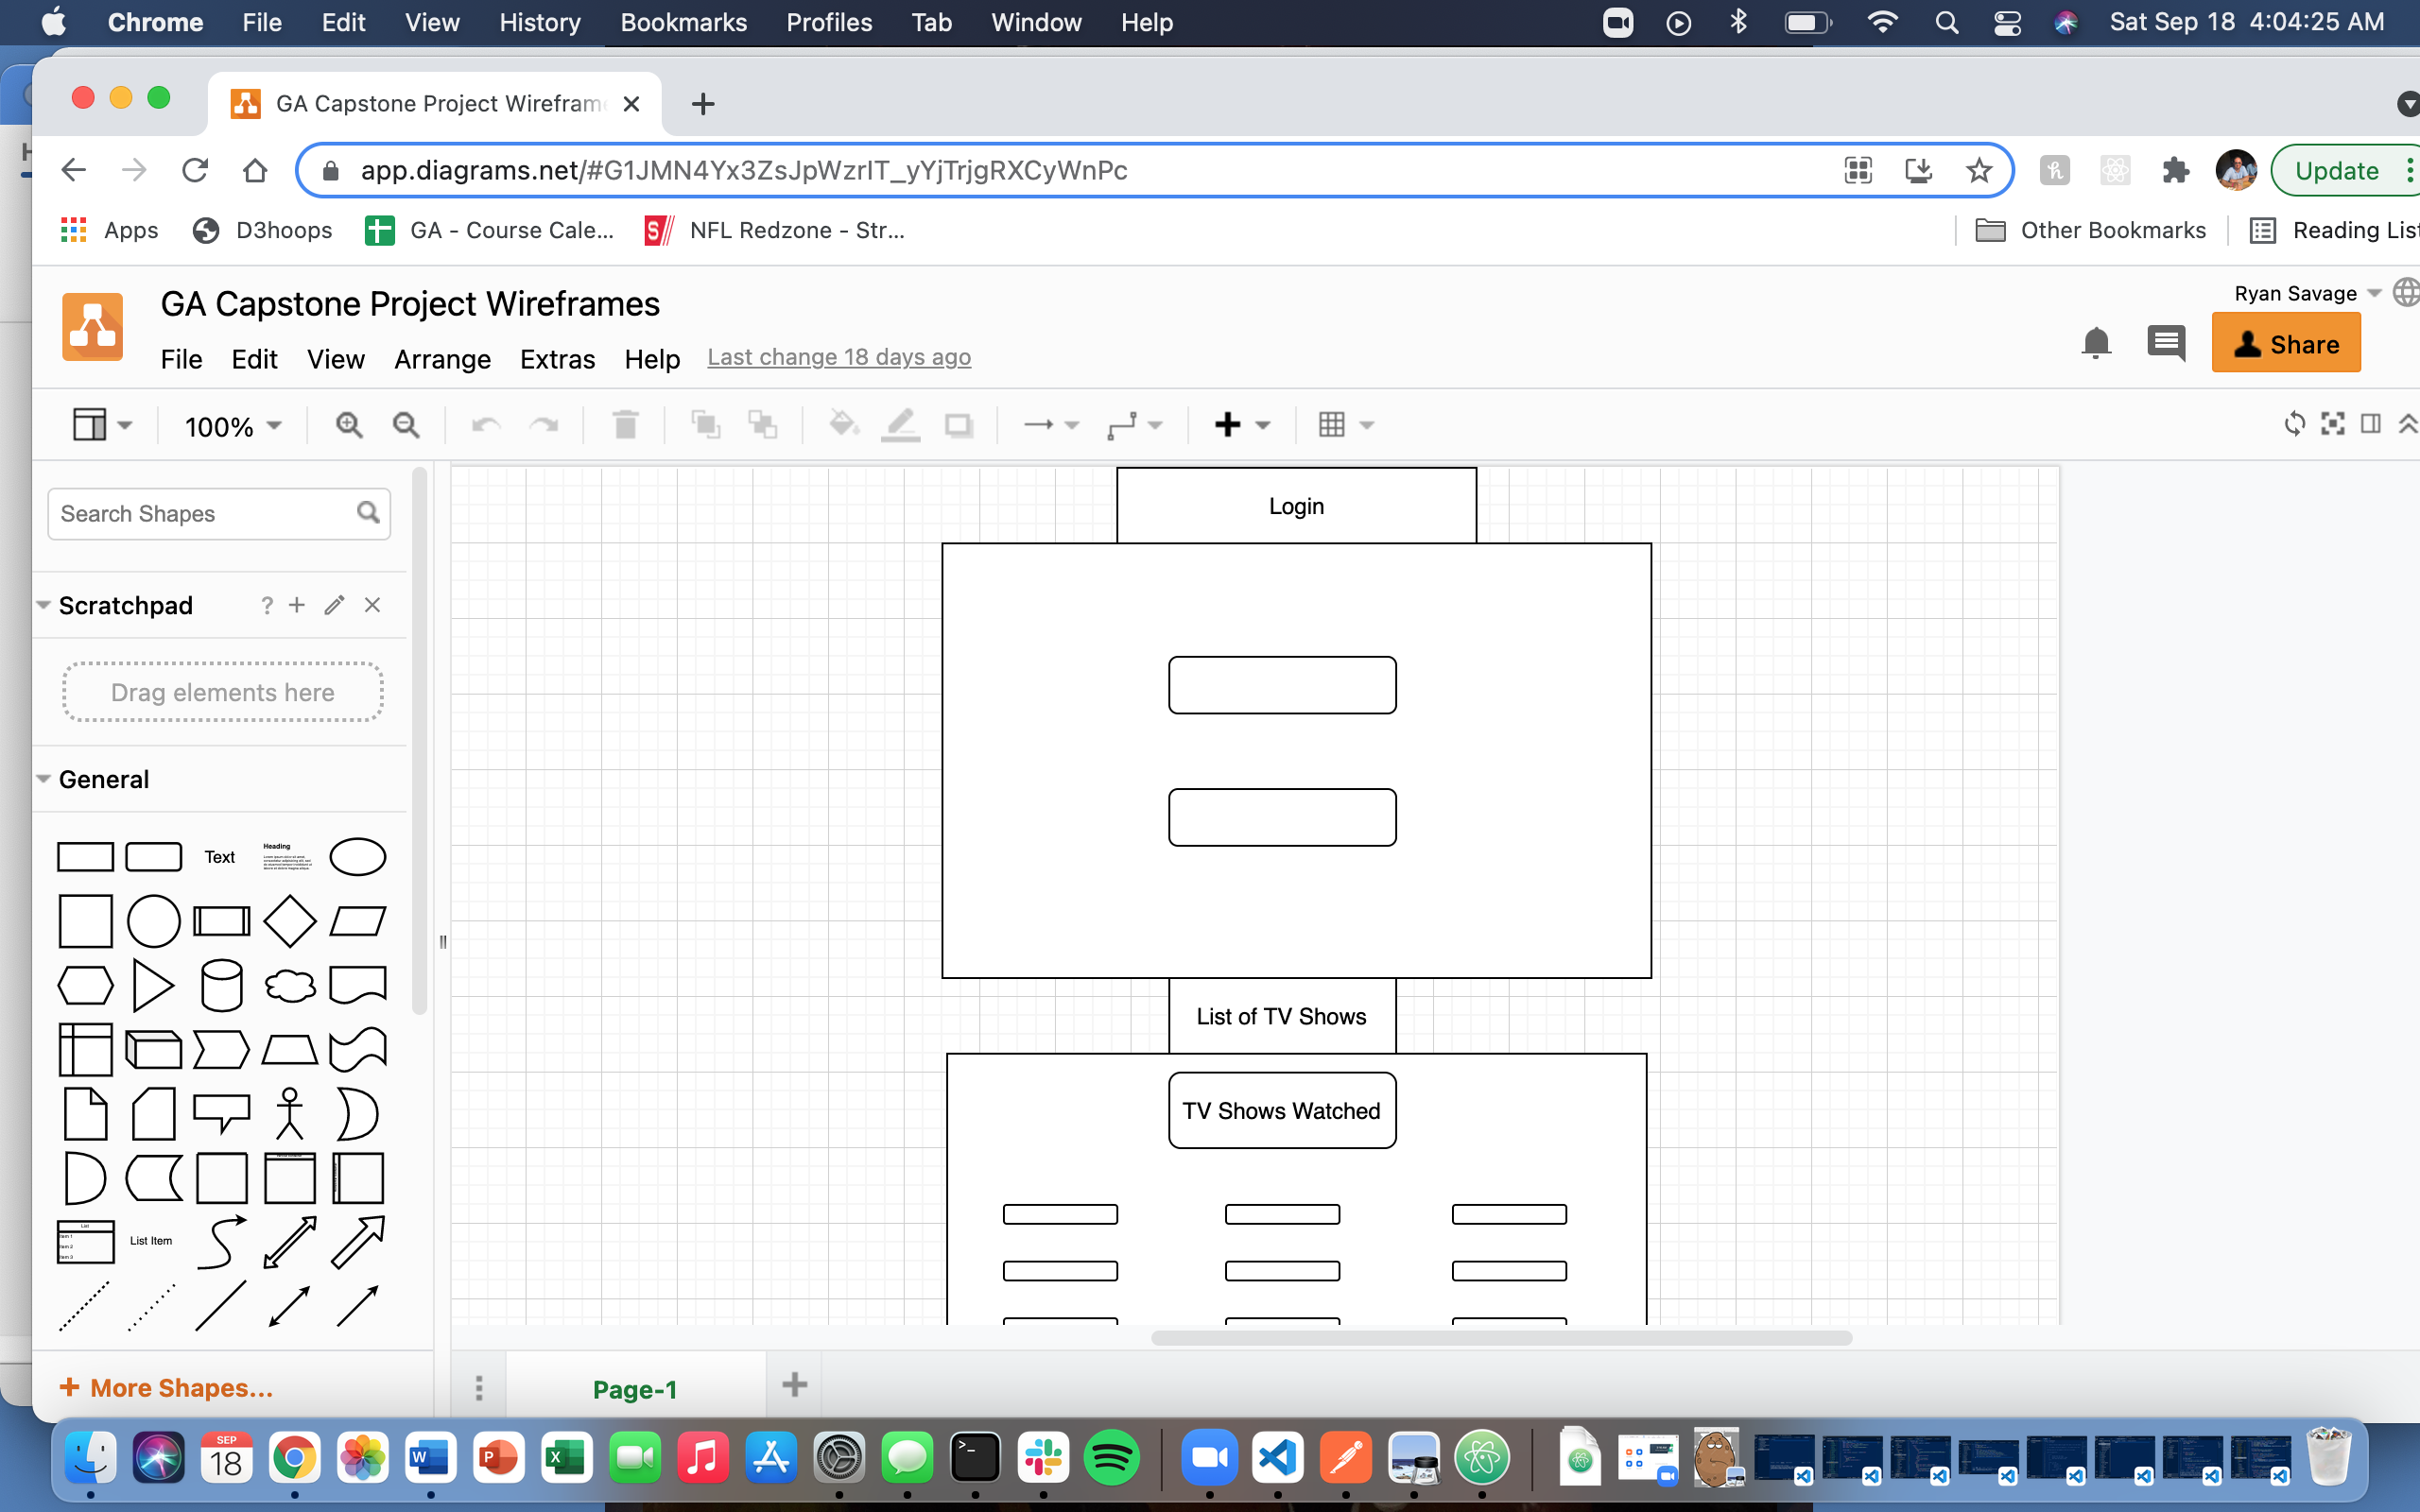The width and height of the screenshot is (2420, 1512).
Task: Open the 100% zoom level dropdown
Action: [232, 427]
